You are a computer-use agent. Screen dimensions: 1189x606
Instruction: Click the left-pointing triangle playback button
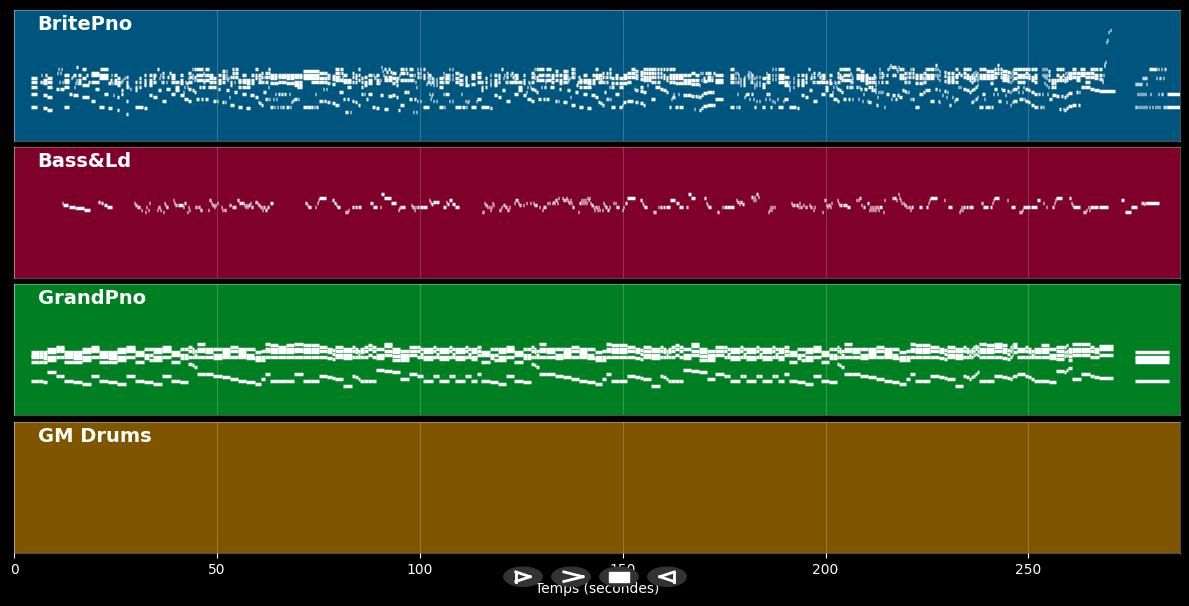pos(666,577)
